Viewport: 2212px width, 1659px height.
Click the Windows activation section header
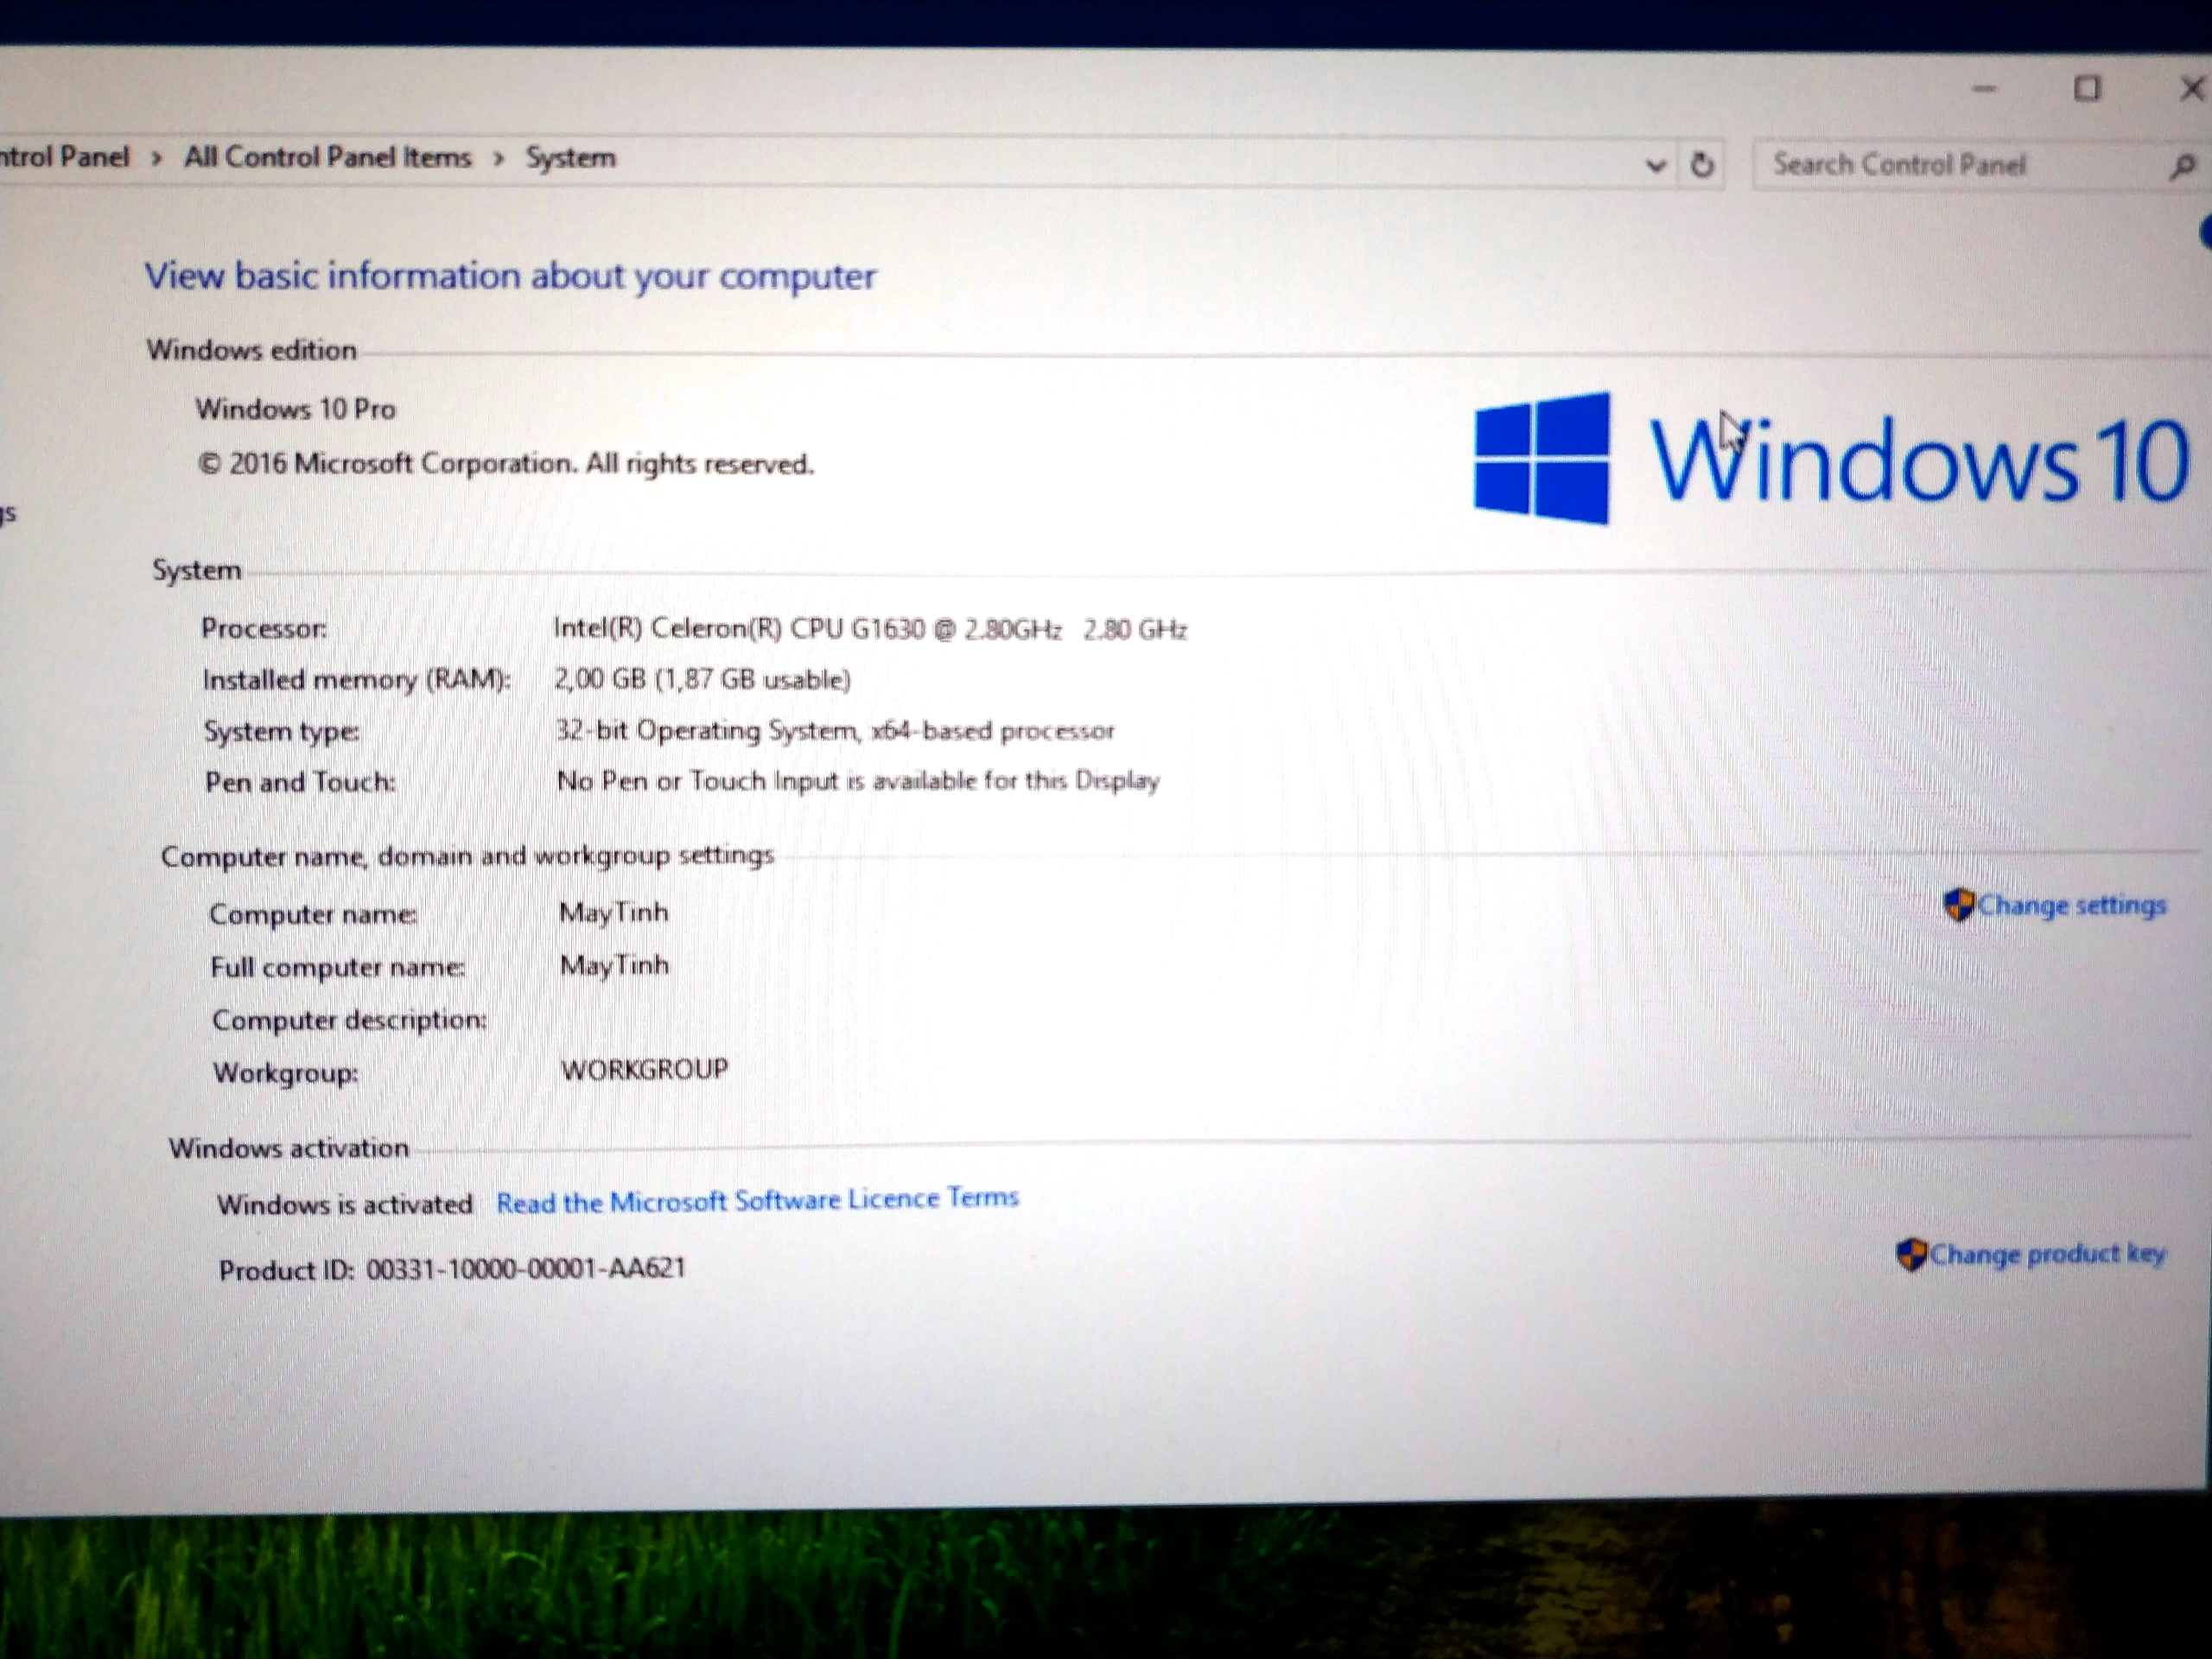[289, 1148]
